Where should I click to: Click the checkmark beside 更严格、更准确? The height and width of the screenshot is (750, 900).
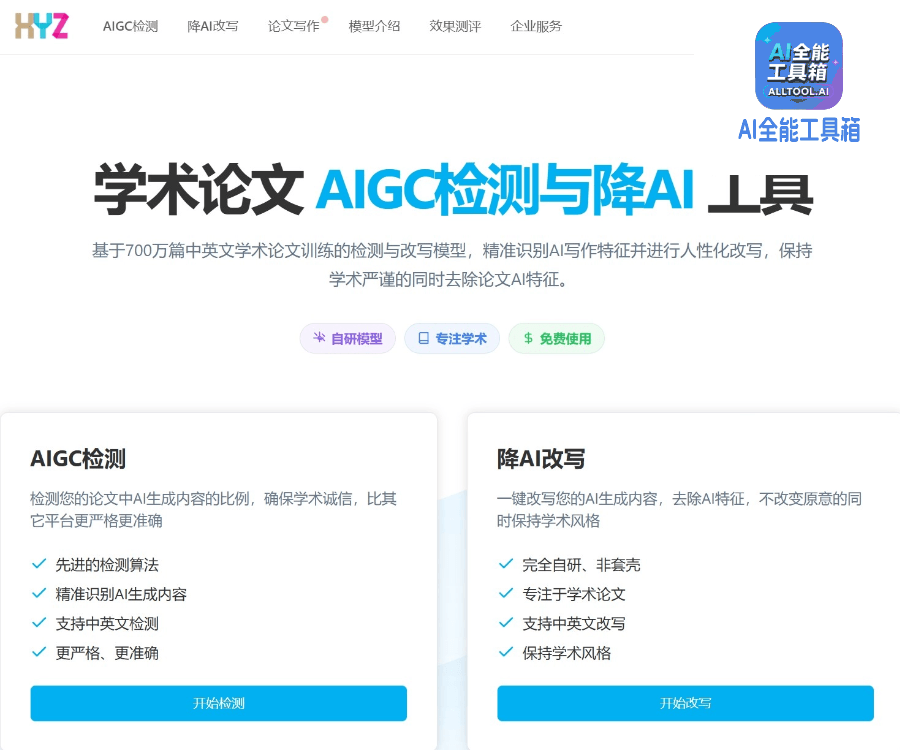39,651
